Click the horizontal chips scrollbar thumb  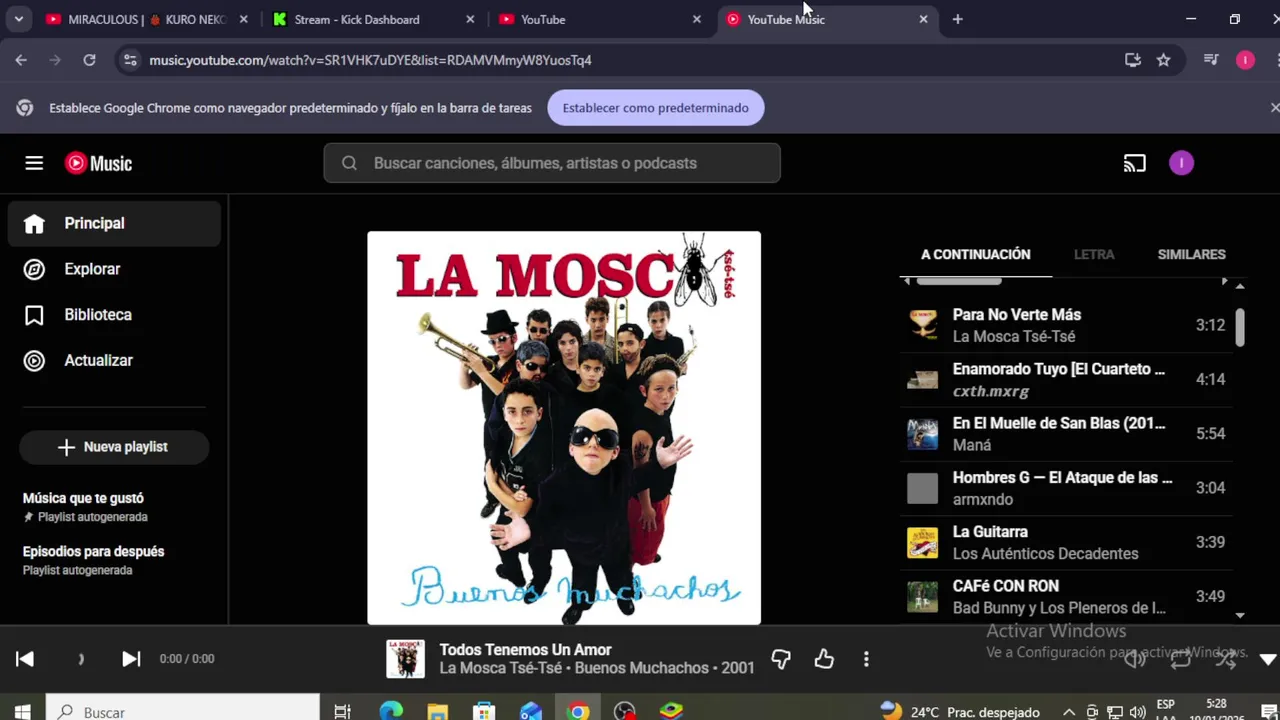959,282
